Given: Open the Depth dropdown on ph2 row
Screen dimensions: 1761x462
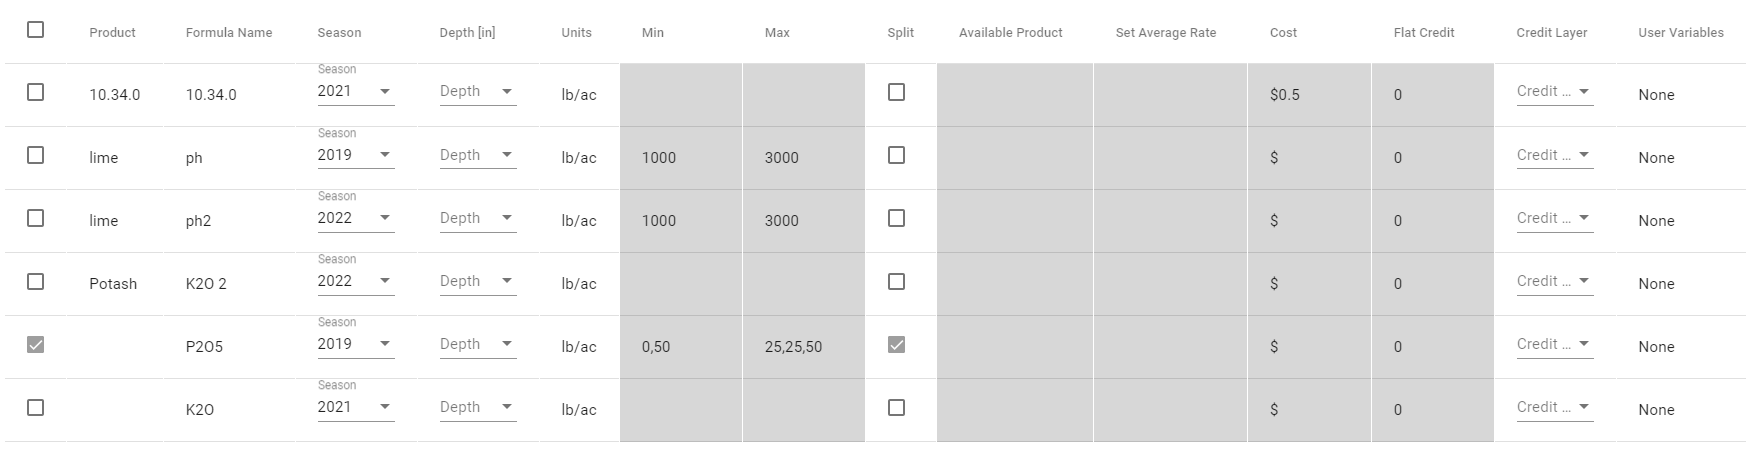Looking at the screenshot, I should click(x=478, y=219).
